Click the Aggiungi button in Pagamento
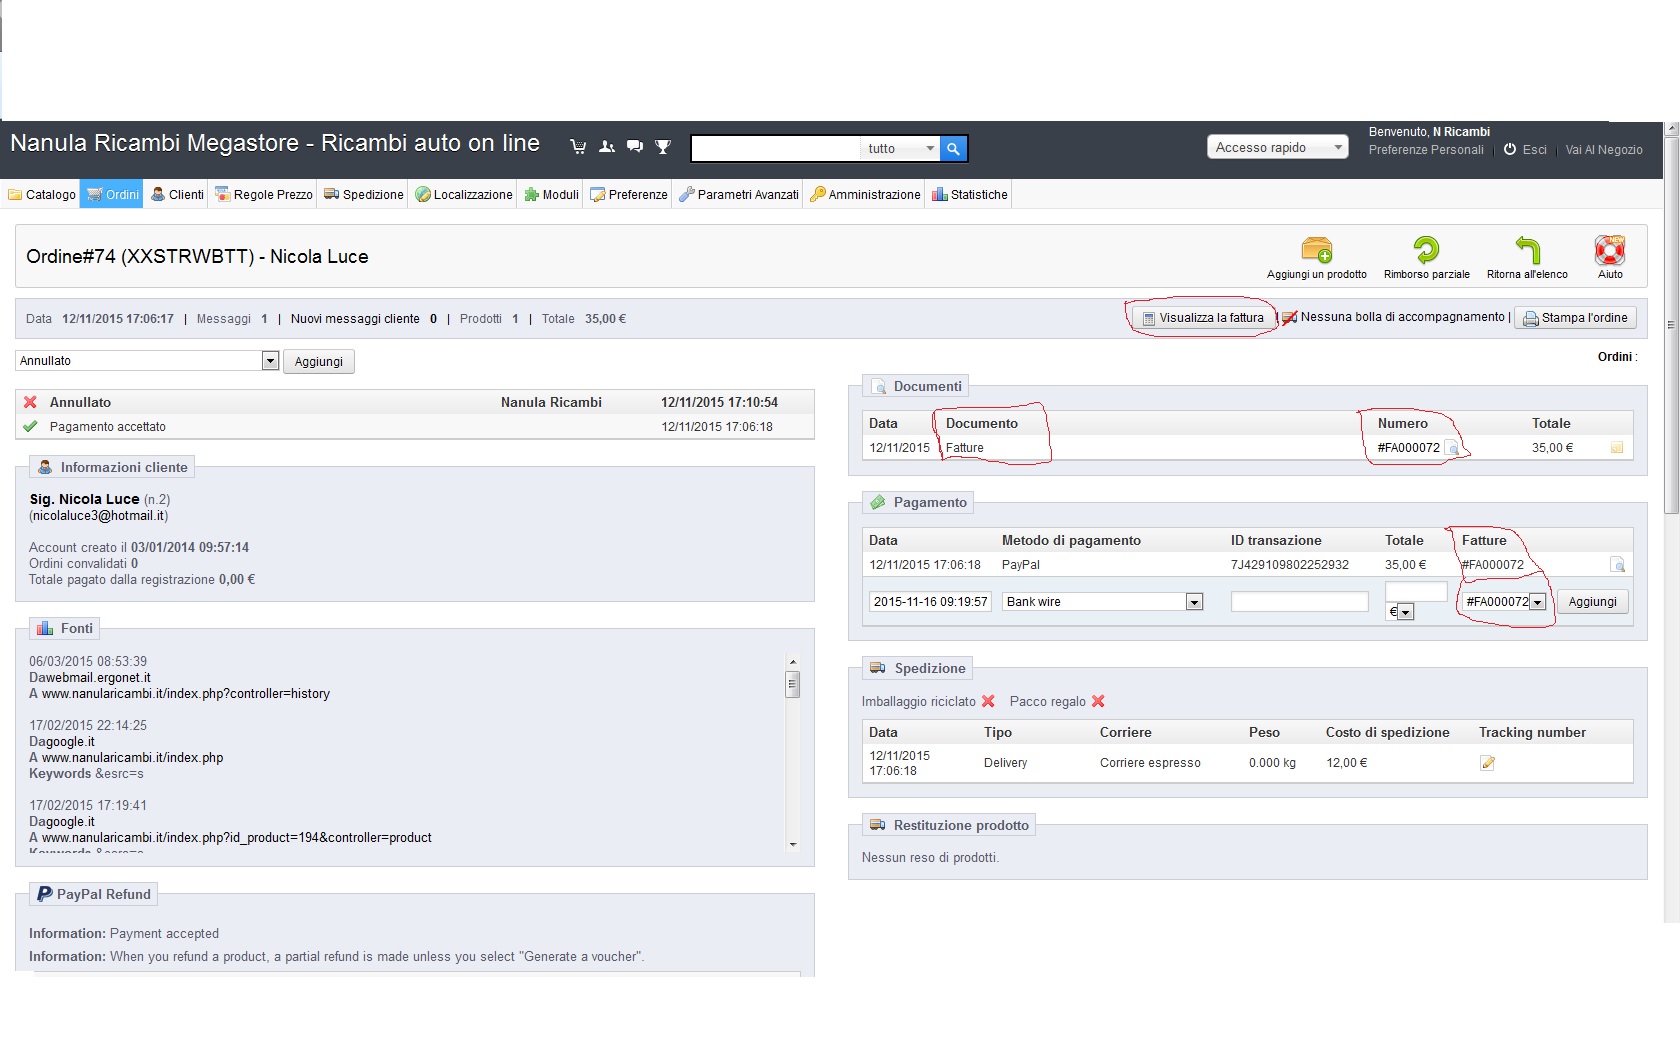Viewport: 1680px width, 1050px height. coord(1592,602)
